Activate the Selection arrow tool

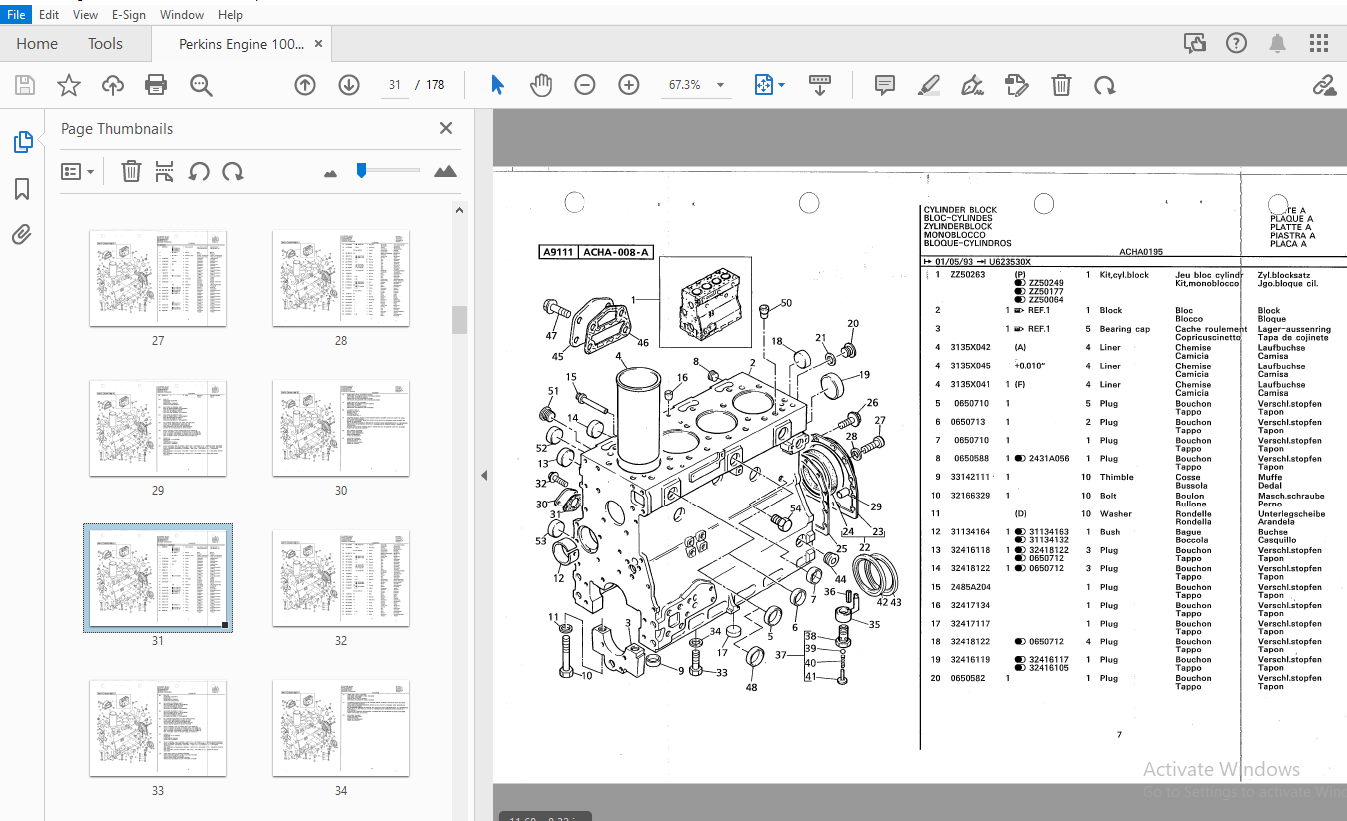click(x=497, y=85)
